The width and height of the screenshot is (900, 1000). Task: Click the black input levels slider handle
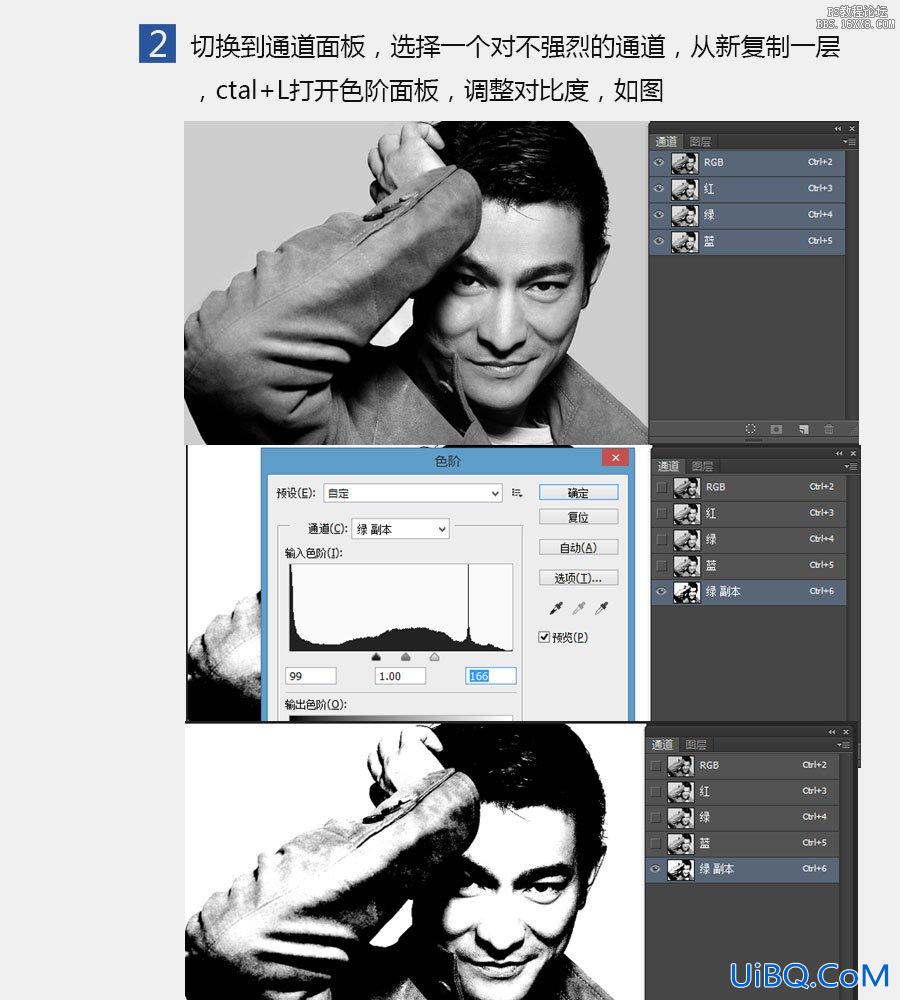[x=376, y=657]
